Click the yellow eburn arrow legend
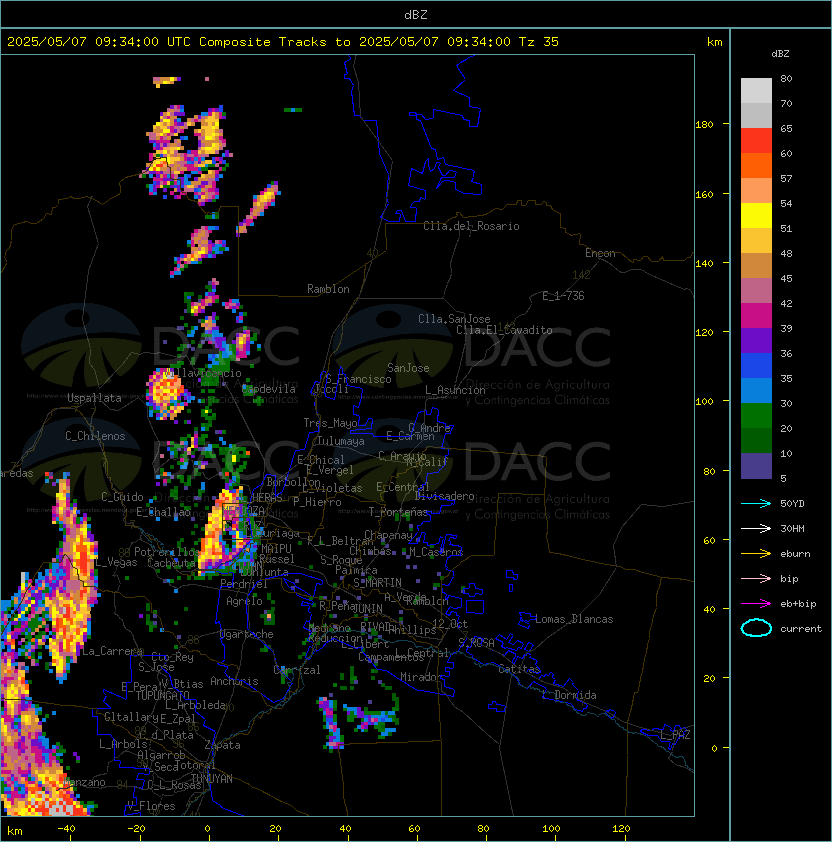The height and width of the screenshot is (842, 832). click(x=756, y=554)
